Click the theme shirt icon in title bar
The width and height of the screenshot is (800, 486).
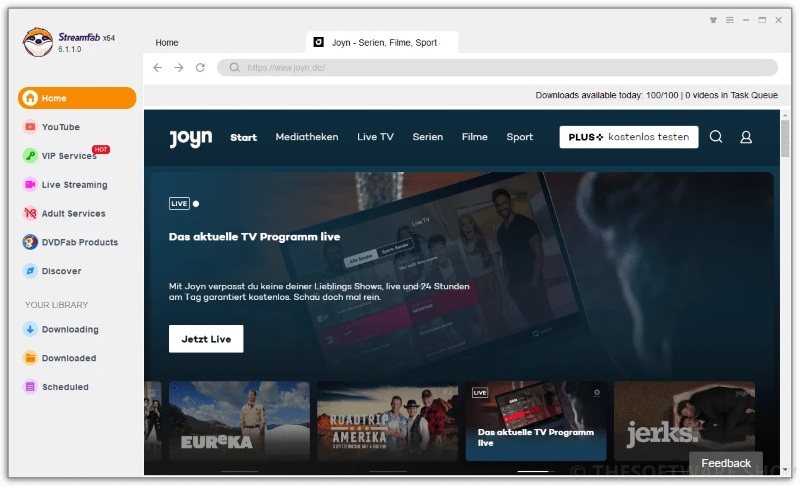click(713, 20)
